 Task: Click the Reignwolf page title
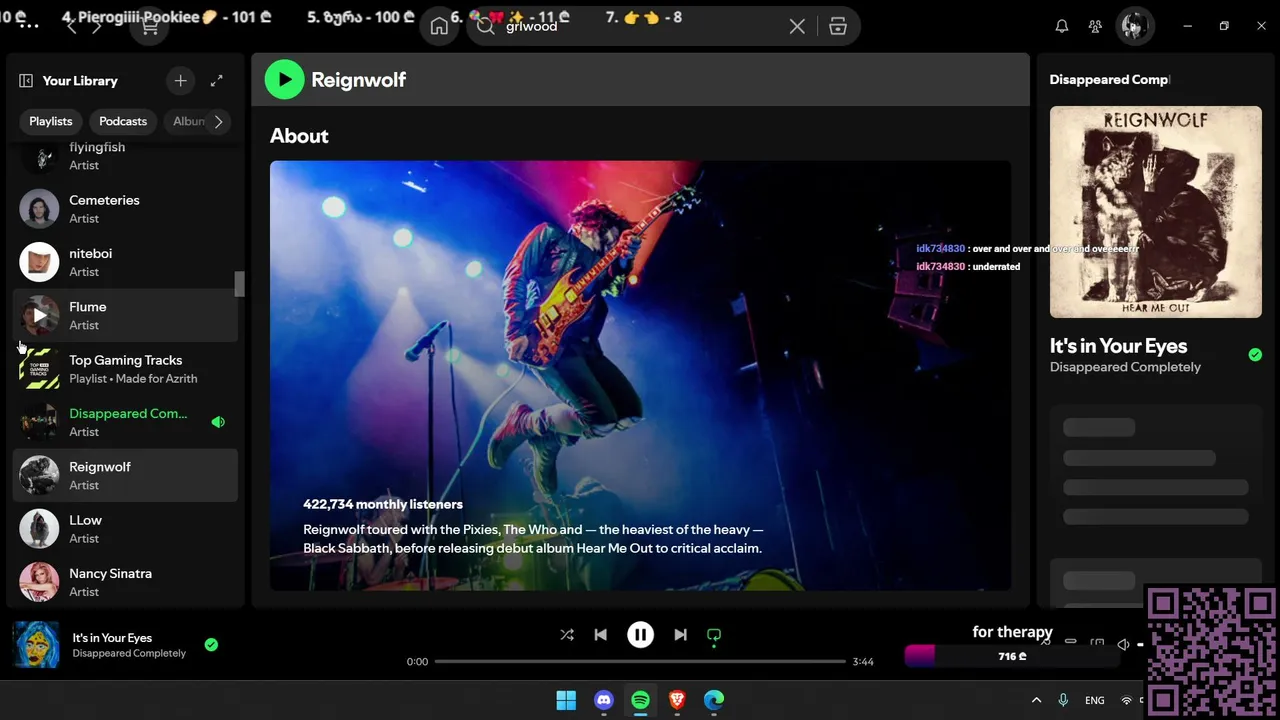[358, 80]
